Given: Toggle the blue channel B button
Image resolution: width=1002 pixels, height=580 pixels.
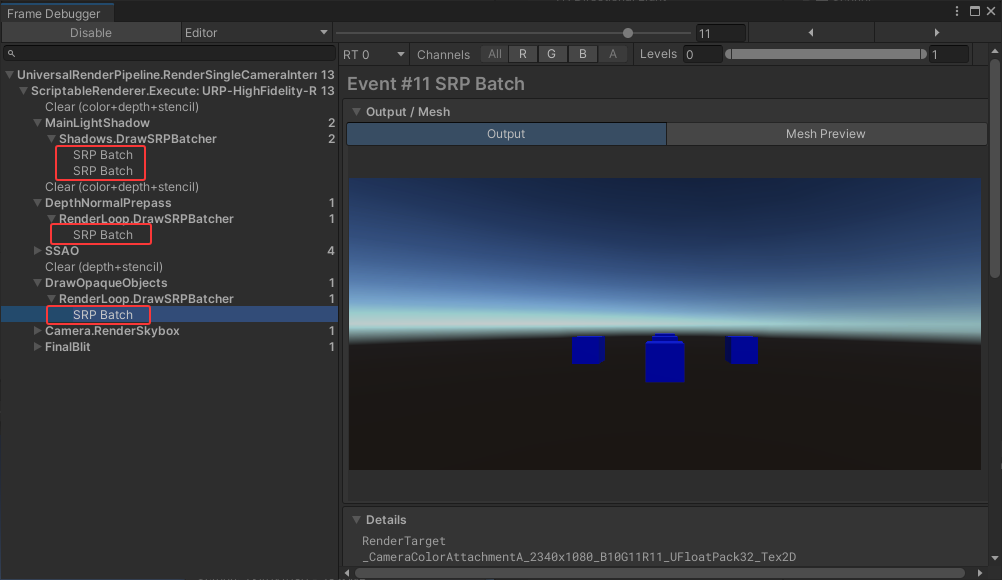Looking at the screenshot, I should point(582,54).
